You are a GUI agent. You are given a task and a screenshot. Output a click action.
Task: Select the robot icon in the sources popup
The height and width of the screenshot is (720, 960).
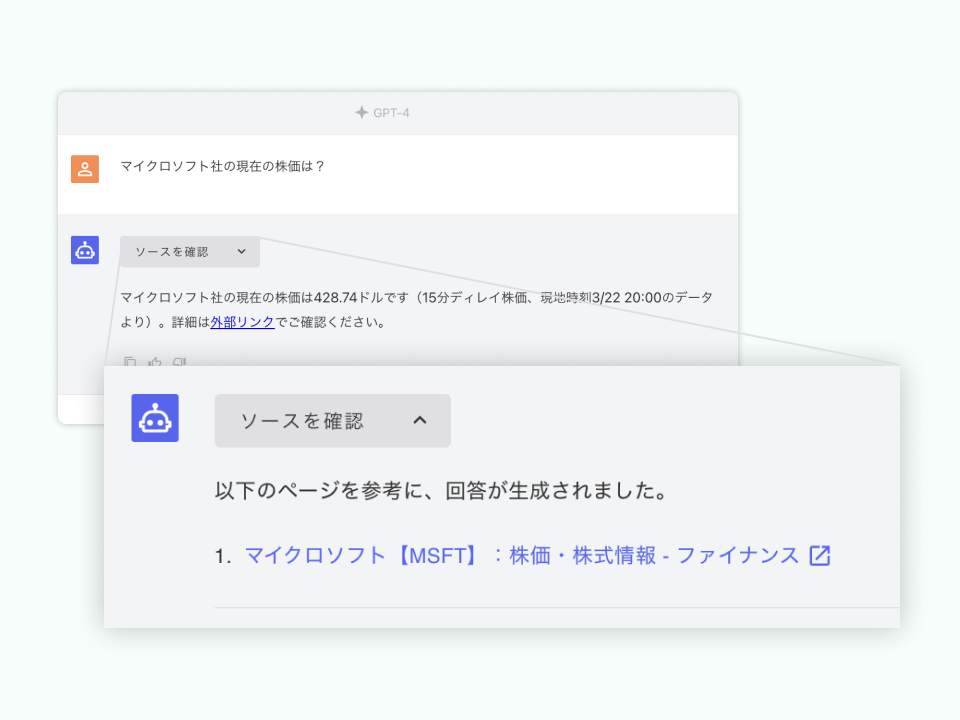(155, 420)
